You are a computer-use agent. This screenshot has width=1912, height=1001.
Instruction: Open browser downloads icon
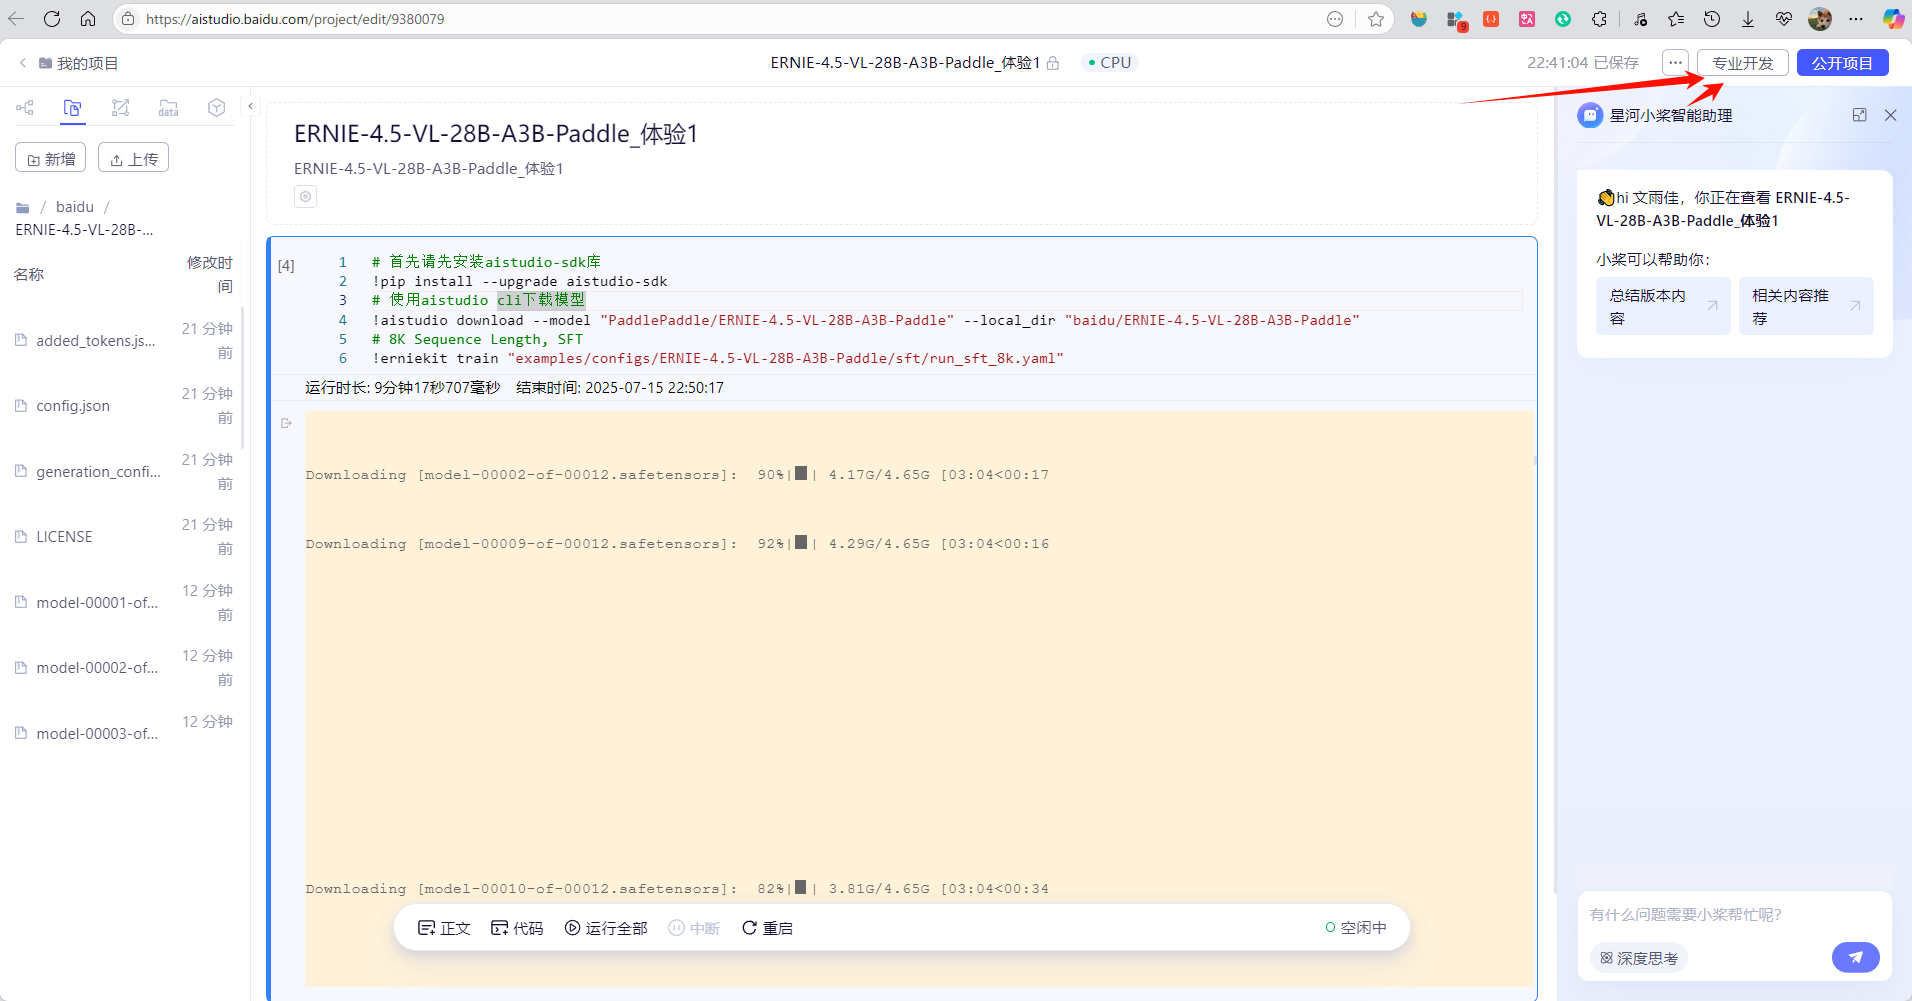pyautogui.click(x=1748, y=19)
